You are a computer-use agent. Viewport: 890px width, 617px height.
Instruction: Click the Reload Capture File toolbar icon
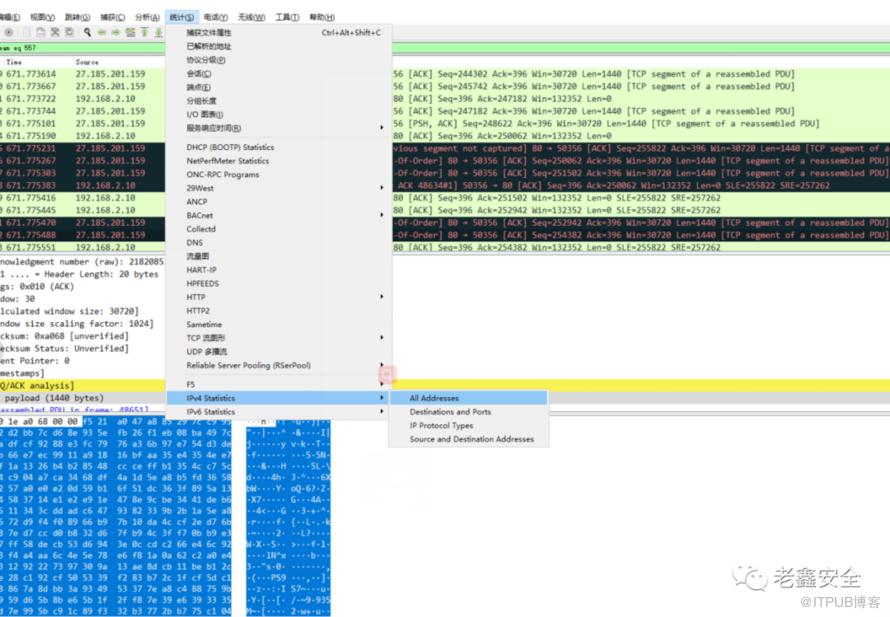70,32
